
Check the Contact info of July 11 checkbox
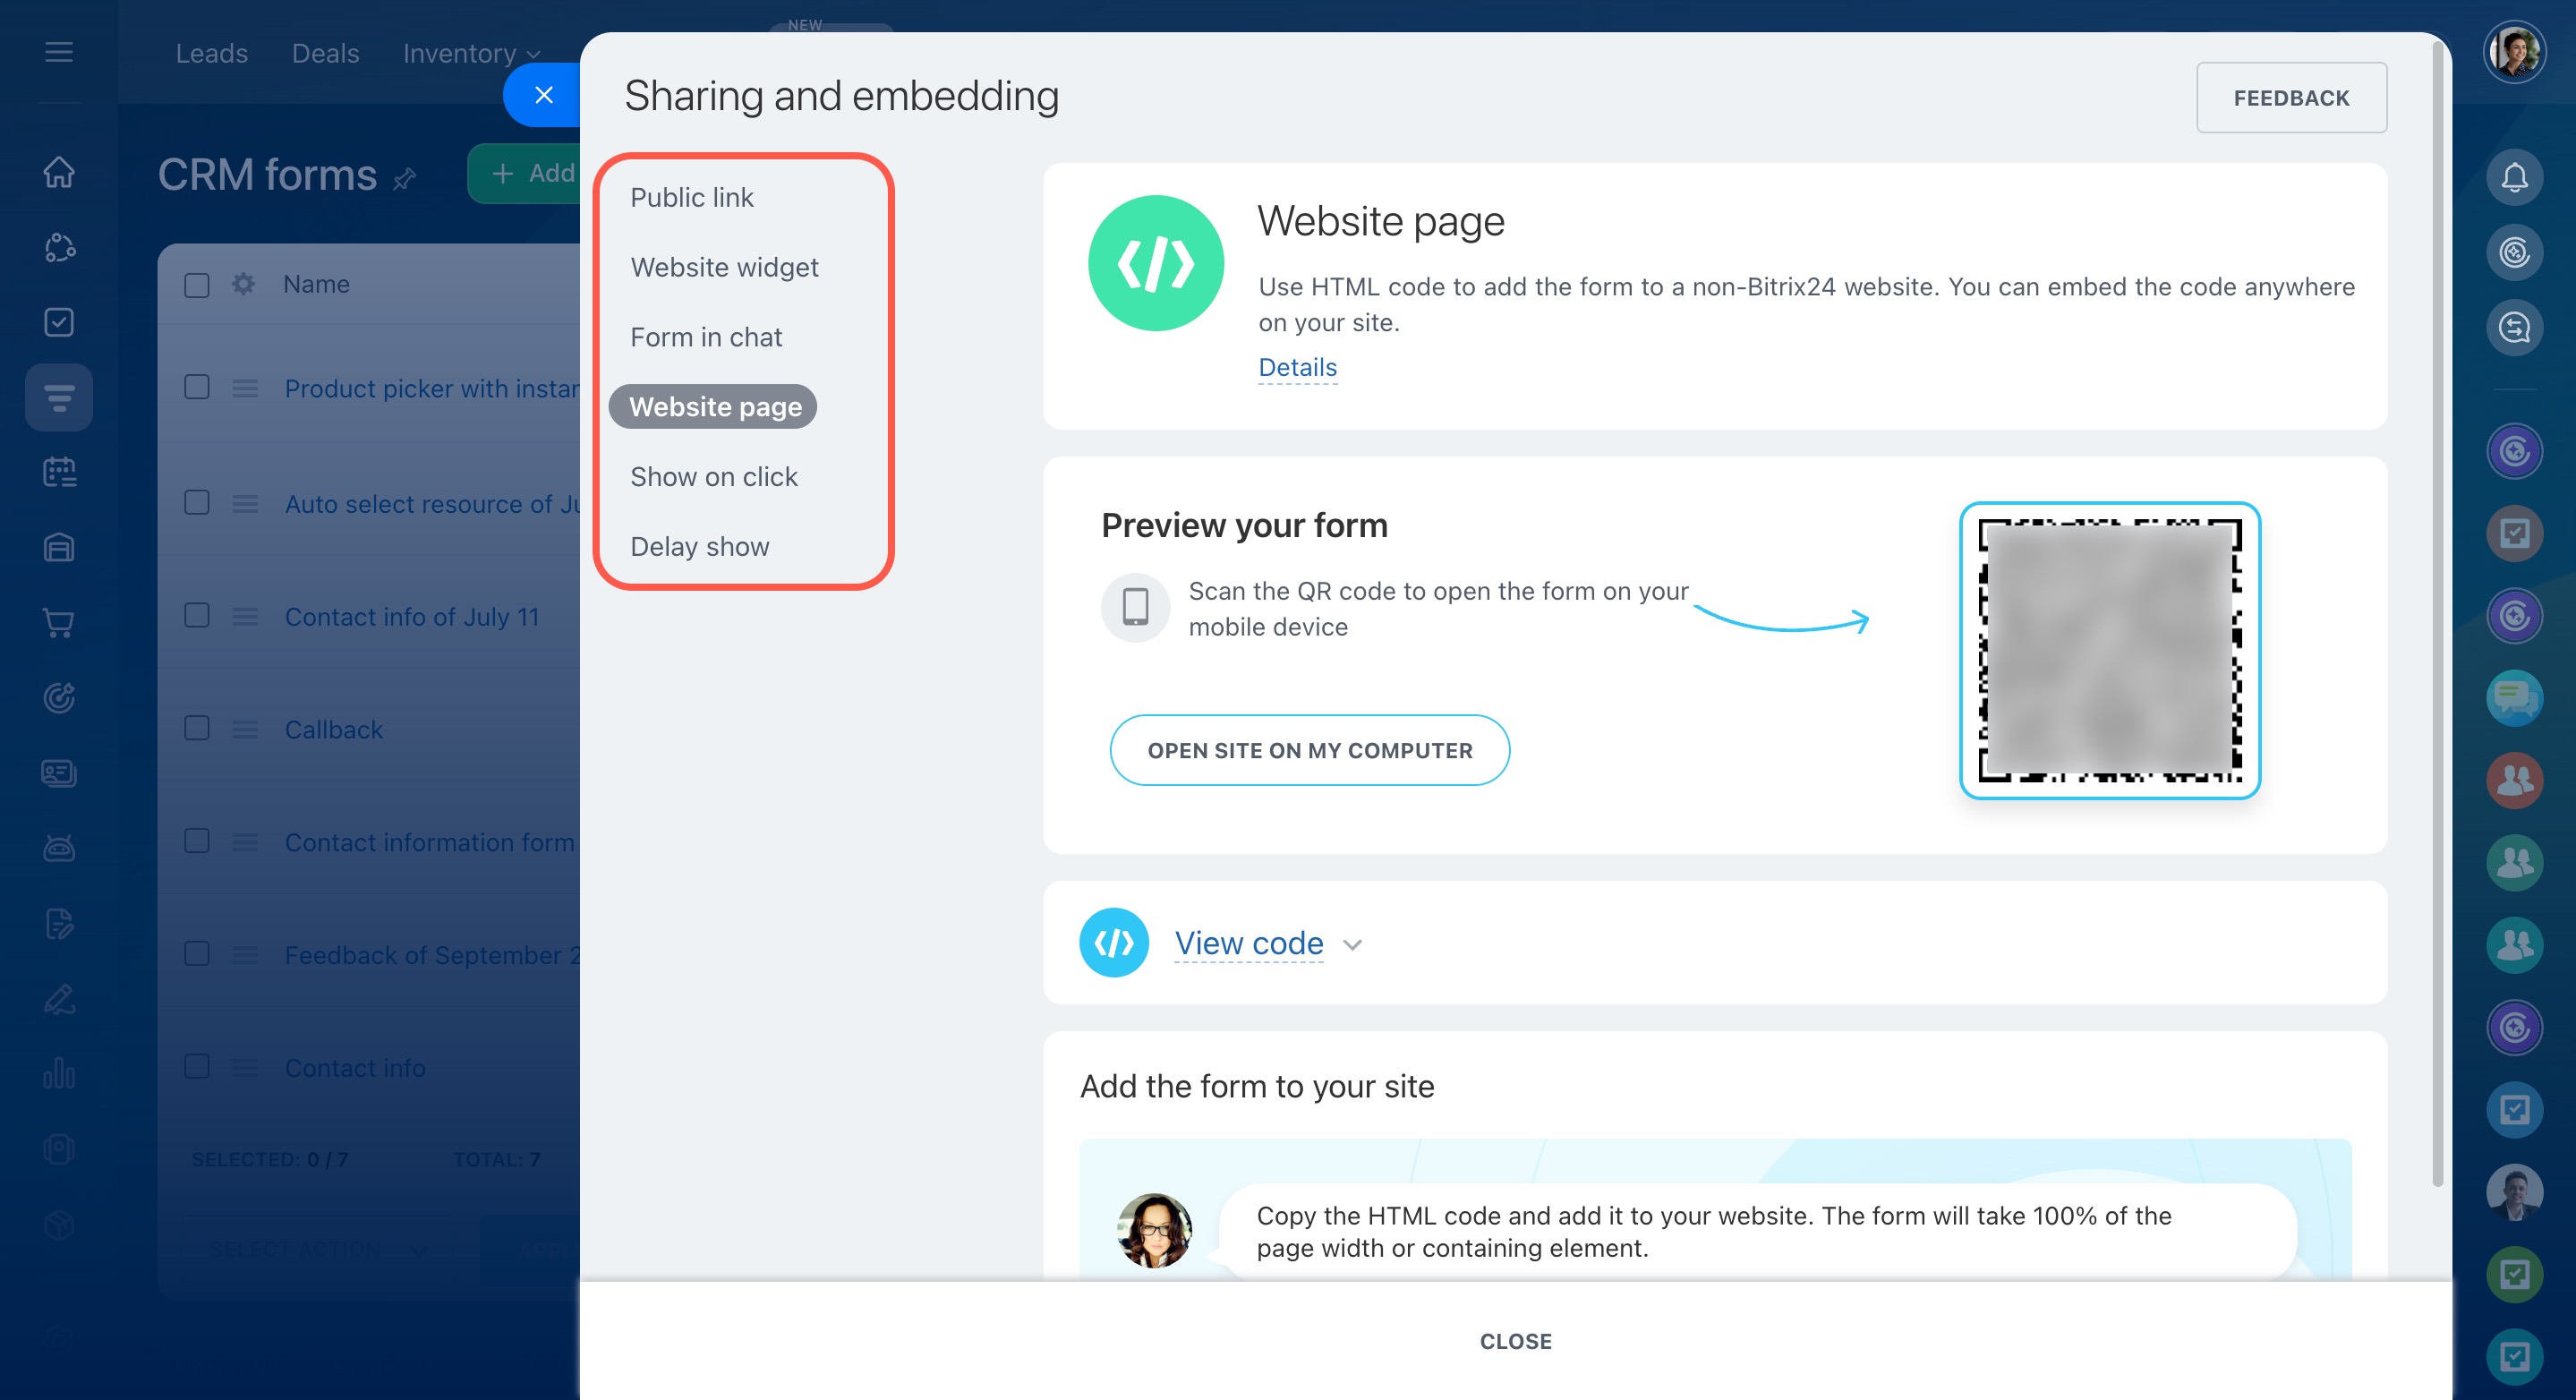point(197,615)
